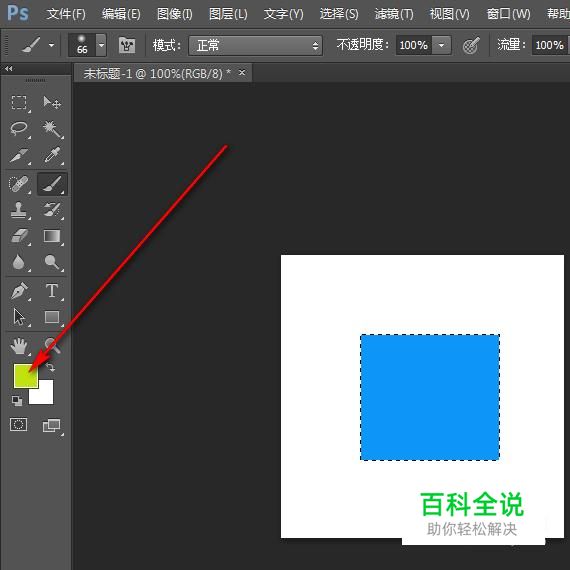Reset default foreground and background colors
This screenshot has width=570, height=570.
(x=17, y=401)
